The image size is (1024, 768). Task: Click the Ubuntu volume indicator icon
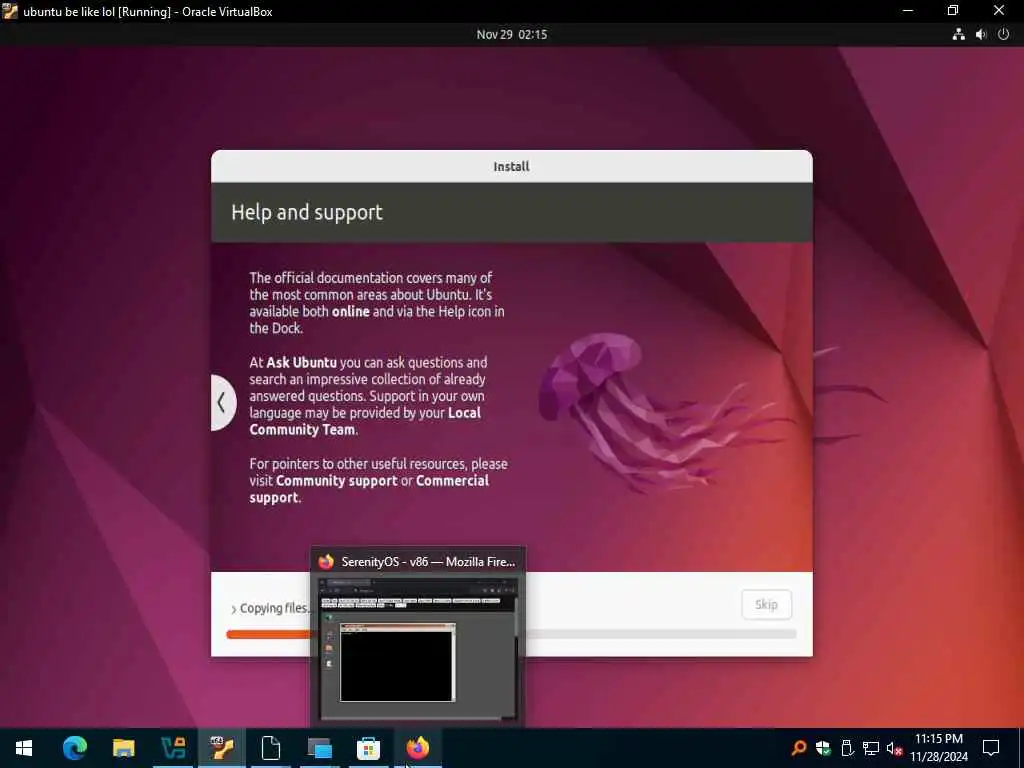pyautogui.click(x=981, y=35)
